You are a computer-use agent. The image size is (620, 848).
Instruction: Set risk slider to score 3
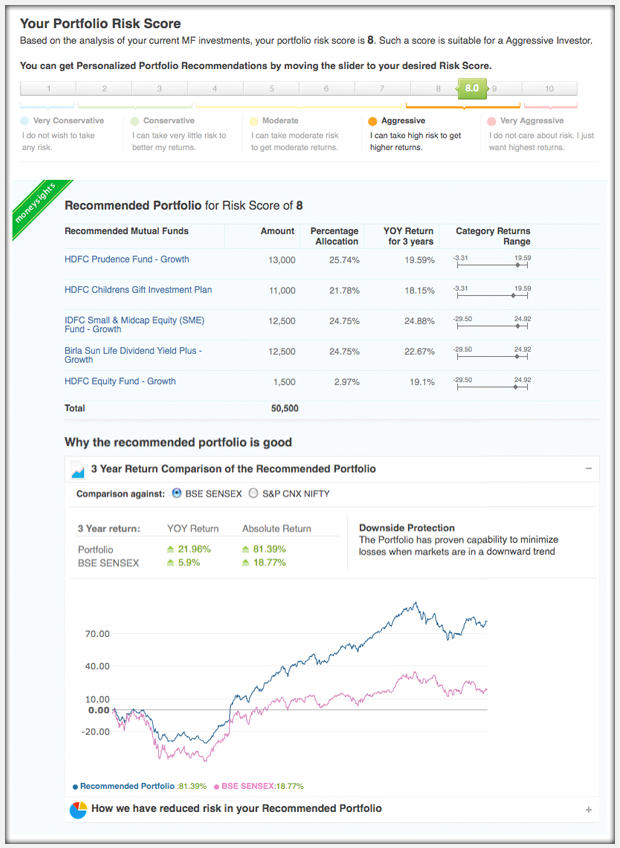point(160,88)
